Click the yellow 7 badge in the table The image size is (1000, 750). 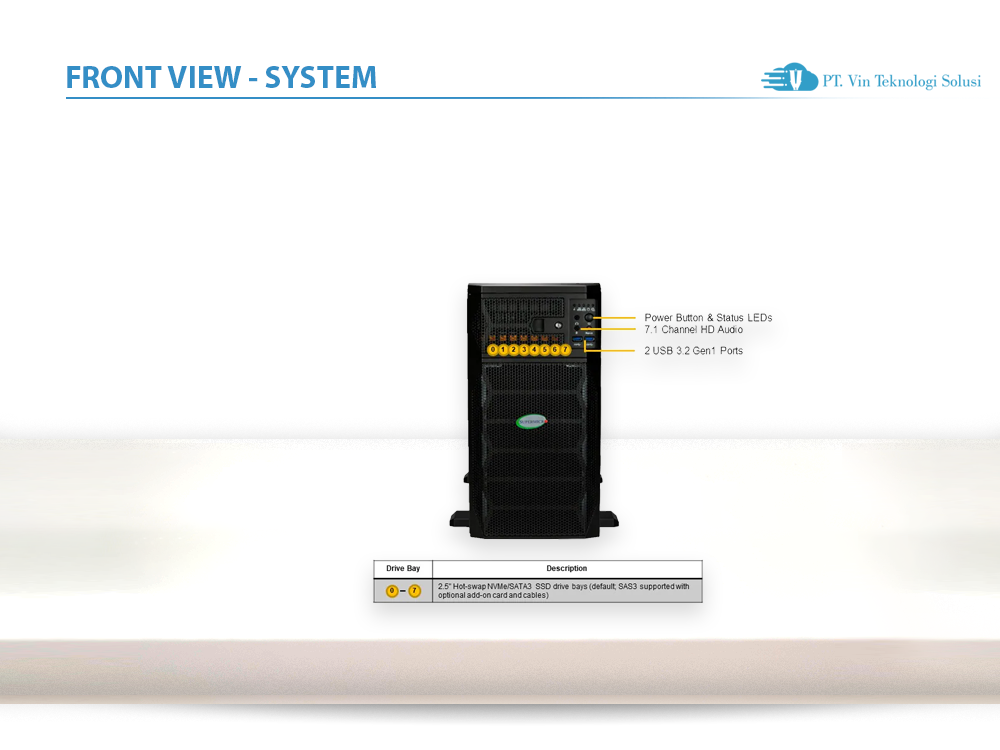coord(415,591)
